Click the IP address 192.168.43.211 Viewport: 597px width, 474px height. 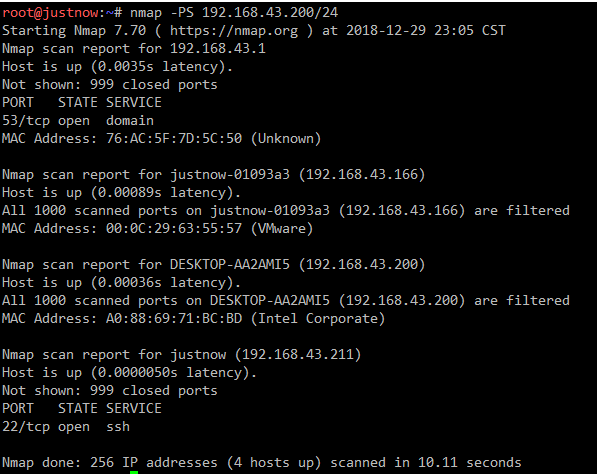pos(298,355)
